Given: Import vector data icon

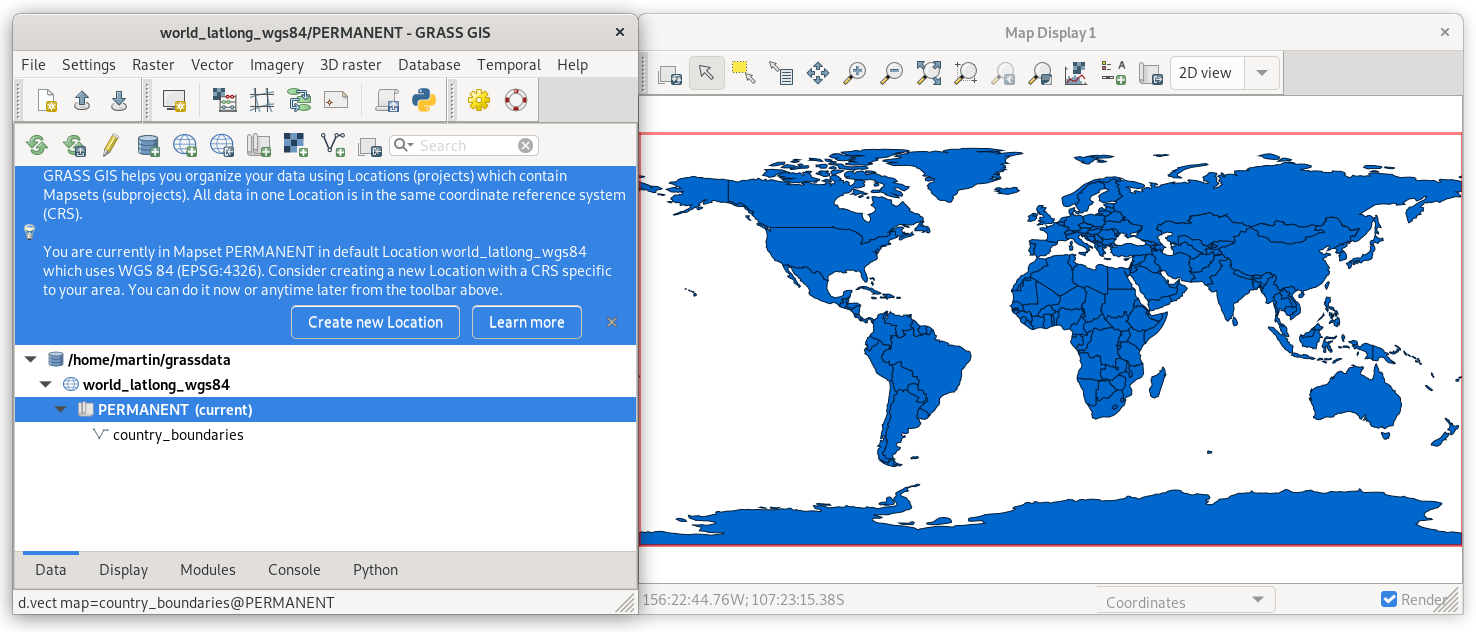Looking at the screenshot, I should pyautogui.click(x=333, y=146).
